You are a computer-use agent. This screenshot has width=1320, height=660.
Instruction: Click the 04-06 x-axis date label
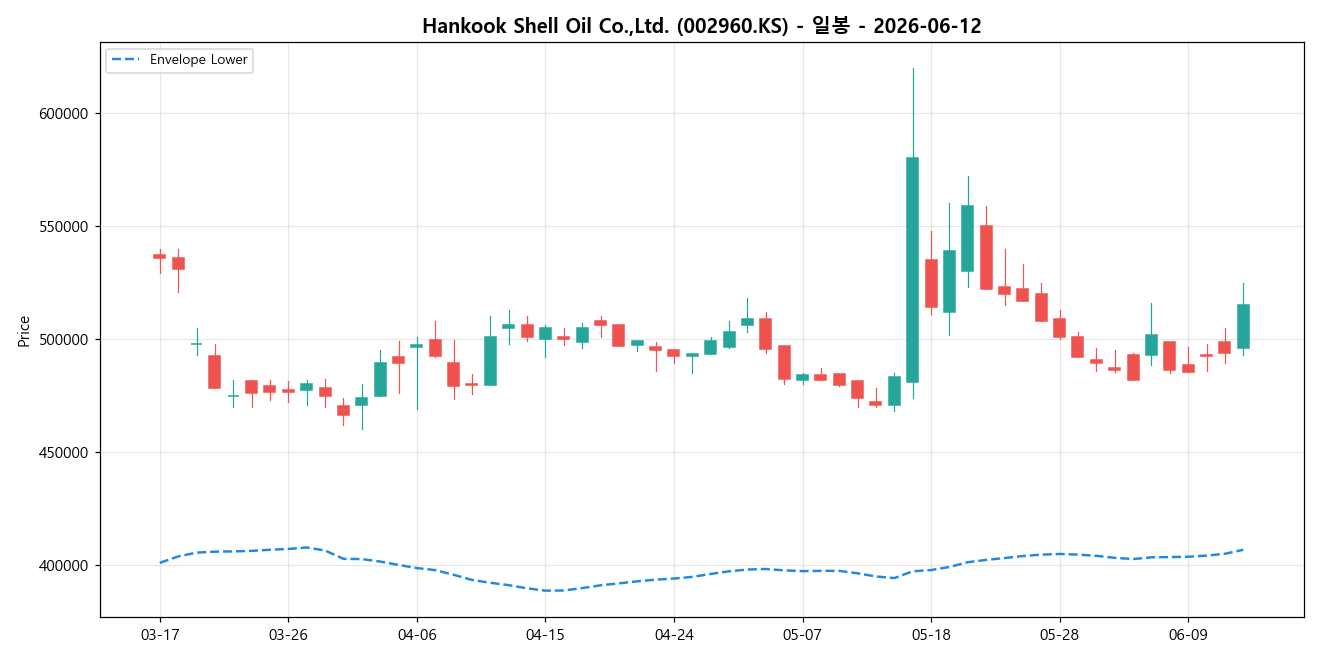(417, 635)
